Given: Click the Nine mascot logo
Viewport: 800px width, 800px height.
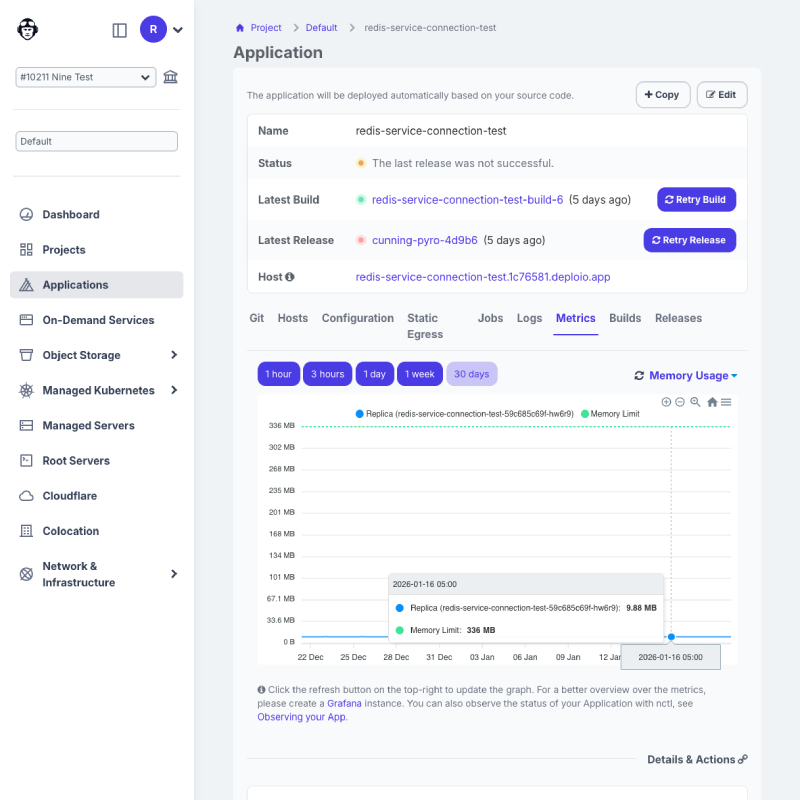Looking at the screenshot, I should pos(28,29).
